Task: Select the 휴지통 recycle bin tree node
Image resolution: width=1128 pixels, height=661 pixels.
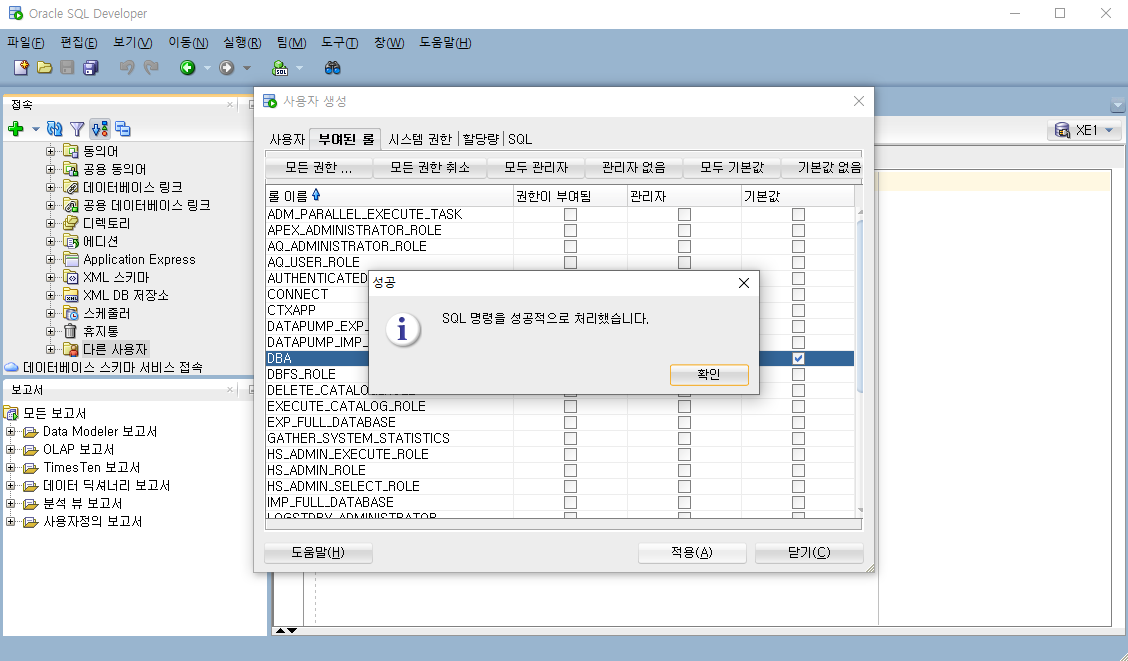Action: click(100, 332)
